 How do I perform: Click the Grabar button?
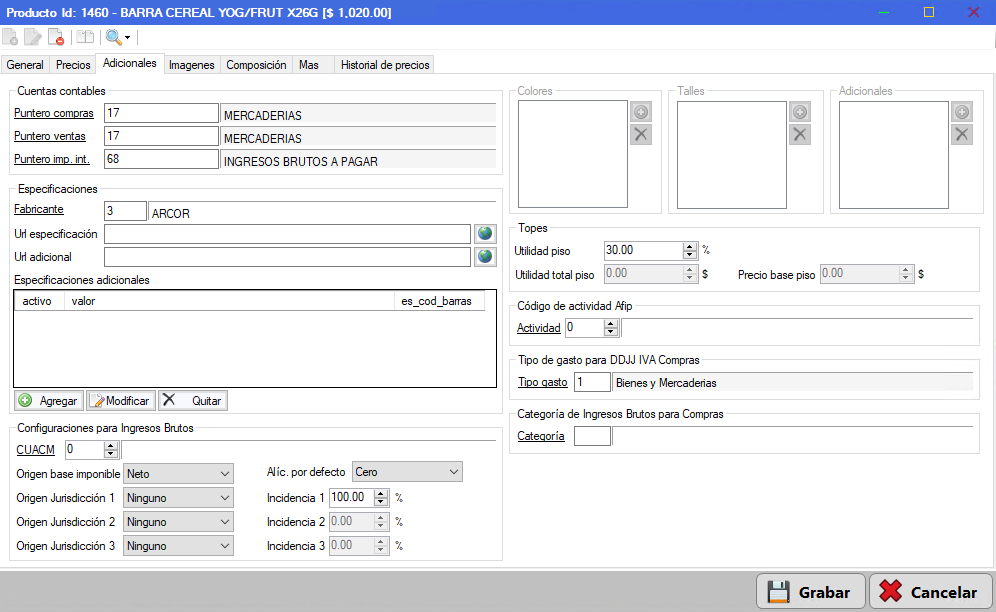811,592
